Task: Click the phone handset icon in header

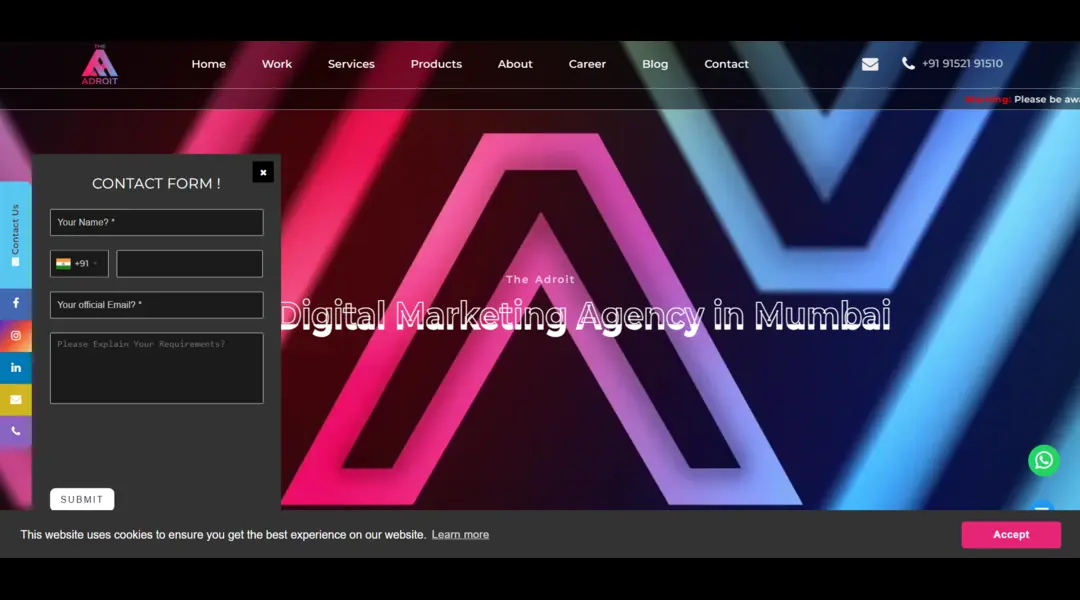Action: coord(908,63)
